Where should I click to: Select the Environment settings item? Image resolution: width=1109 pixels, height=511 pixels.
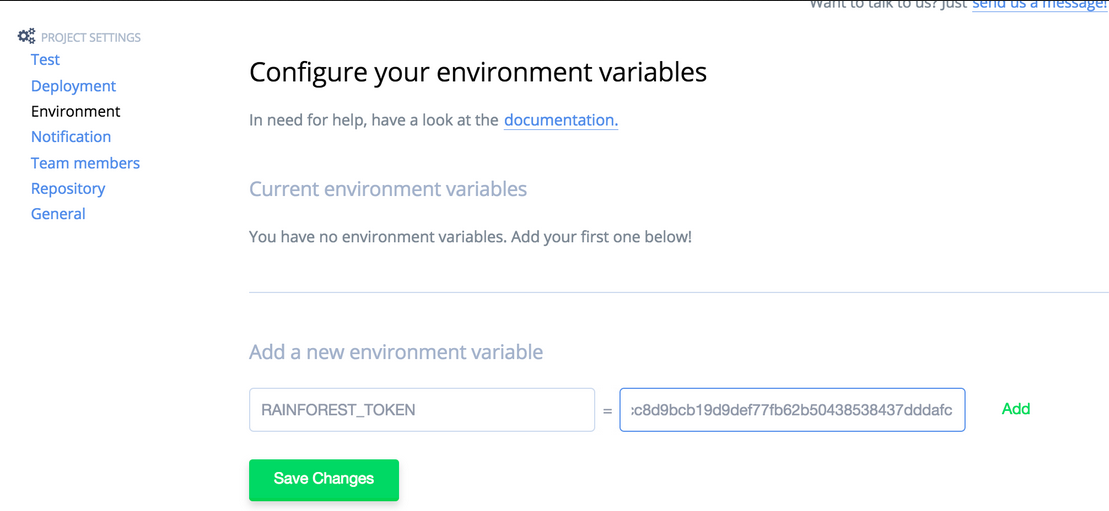(76, 111)
